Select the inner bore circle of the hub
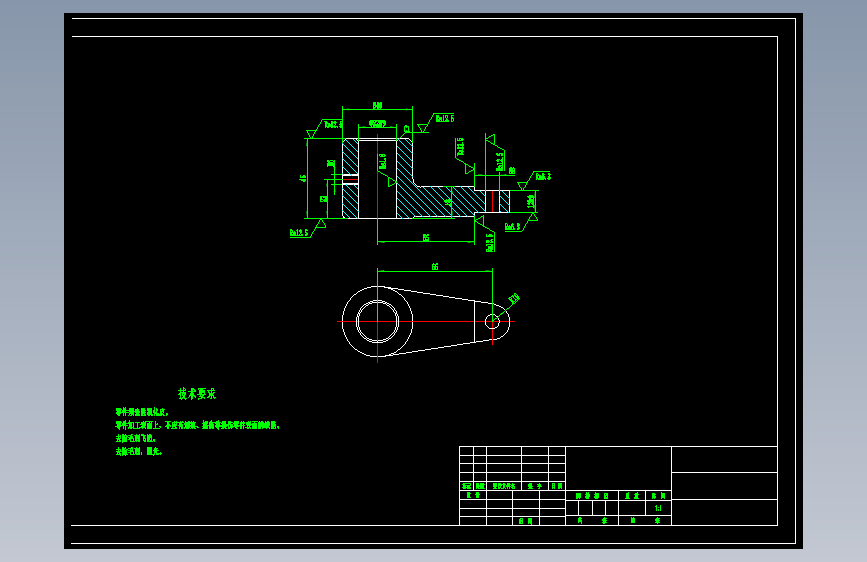Screen dimensions: 867x562 point(378,321)
